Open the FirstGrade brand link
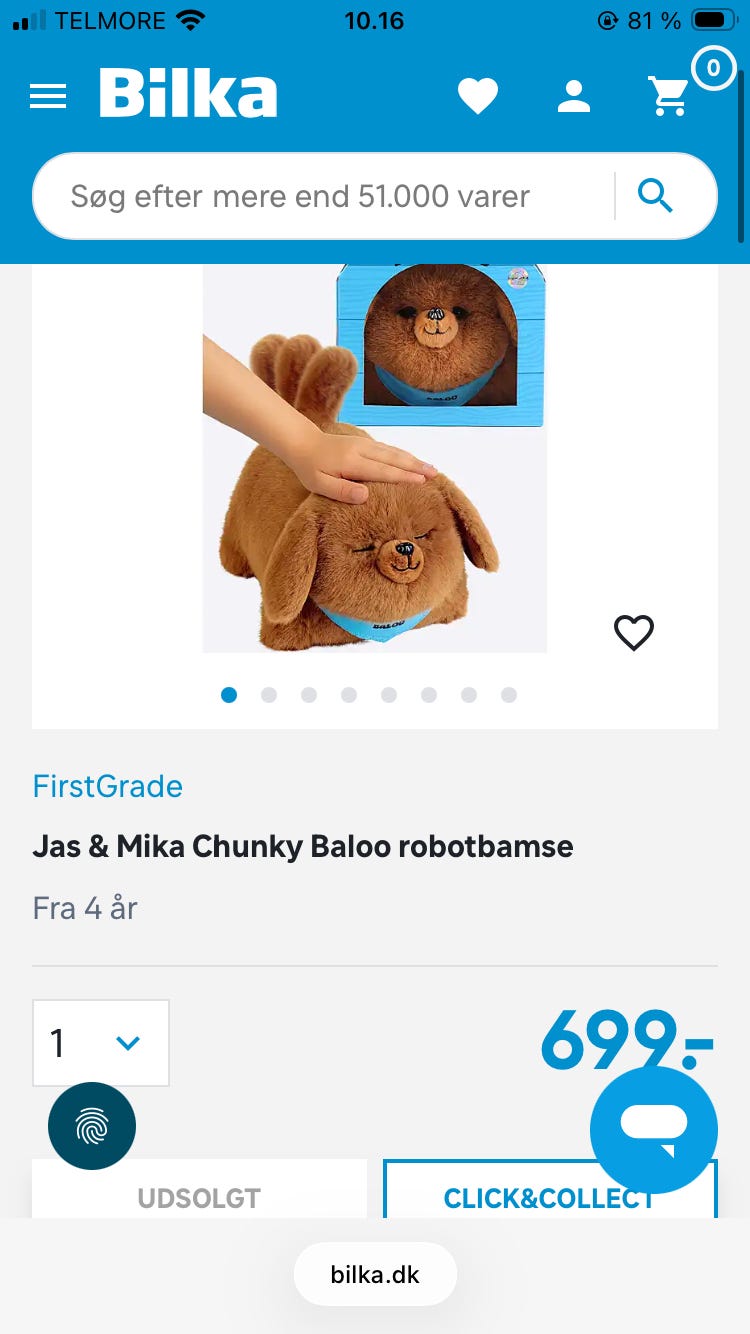 tap(108, 786)
